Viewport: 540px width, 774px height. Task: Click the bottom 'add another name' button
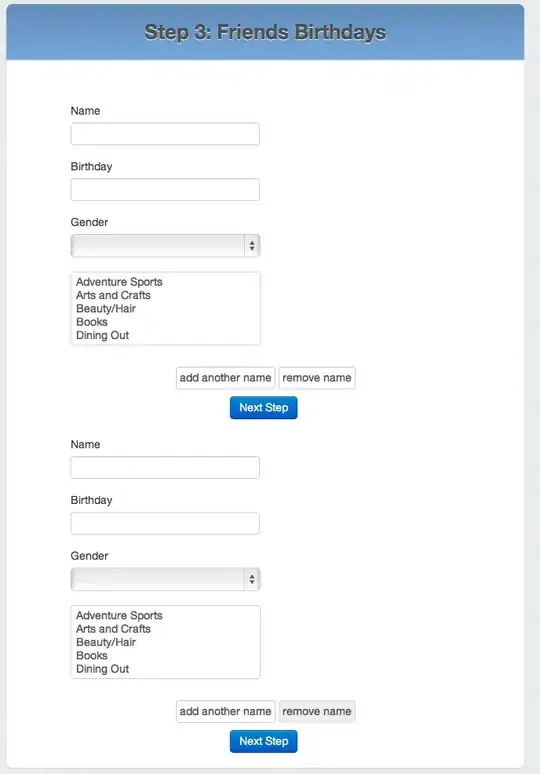(x=226, y=711)
